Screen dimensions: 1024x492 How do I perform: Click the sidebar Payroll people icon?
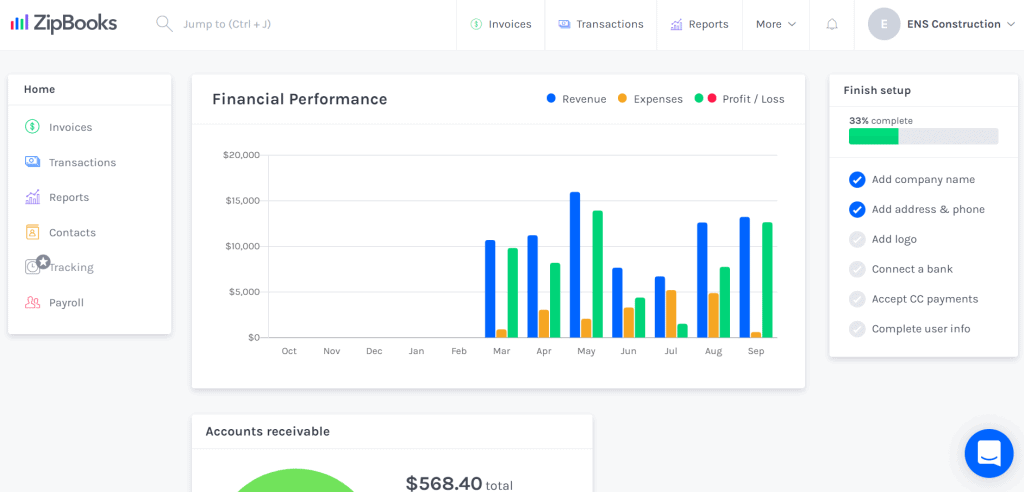tap(33, 303)
